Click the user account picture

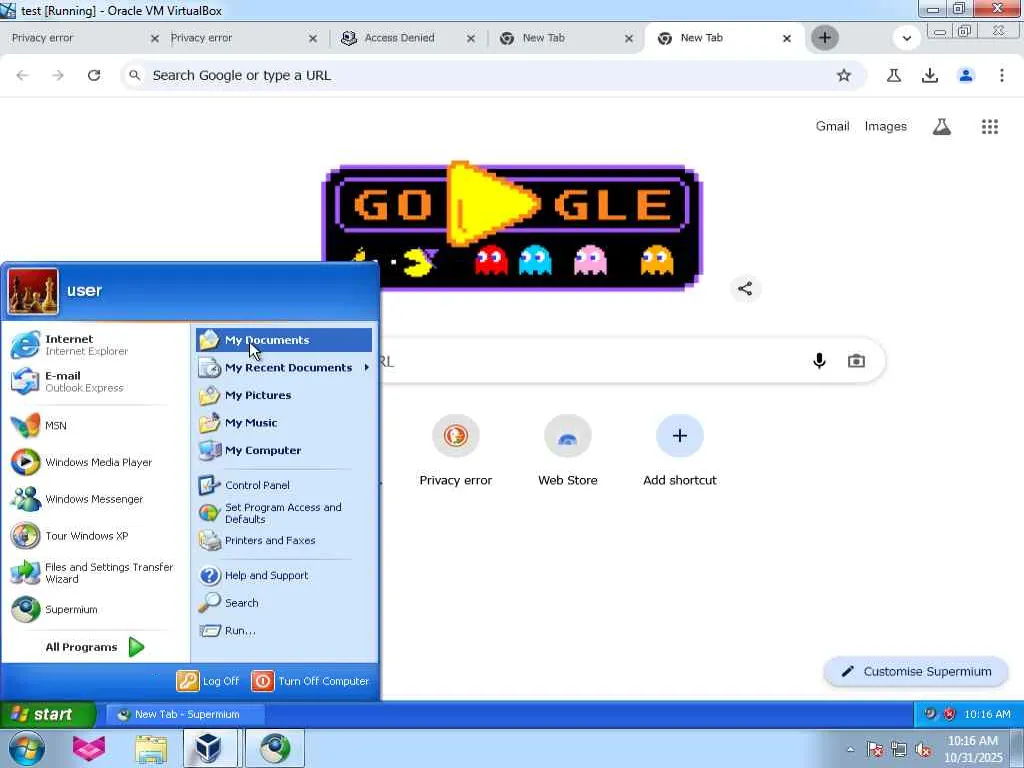pyautogui.click(x=33, y=291)
